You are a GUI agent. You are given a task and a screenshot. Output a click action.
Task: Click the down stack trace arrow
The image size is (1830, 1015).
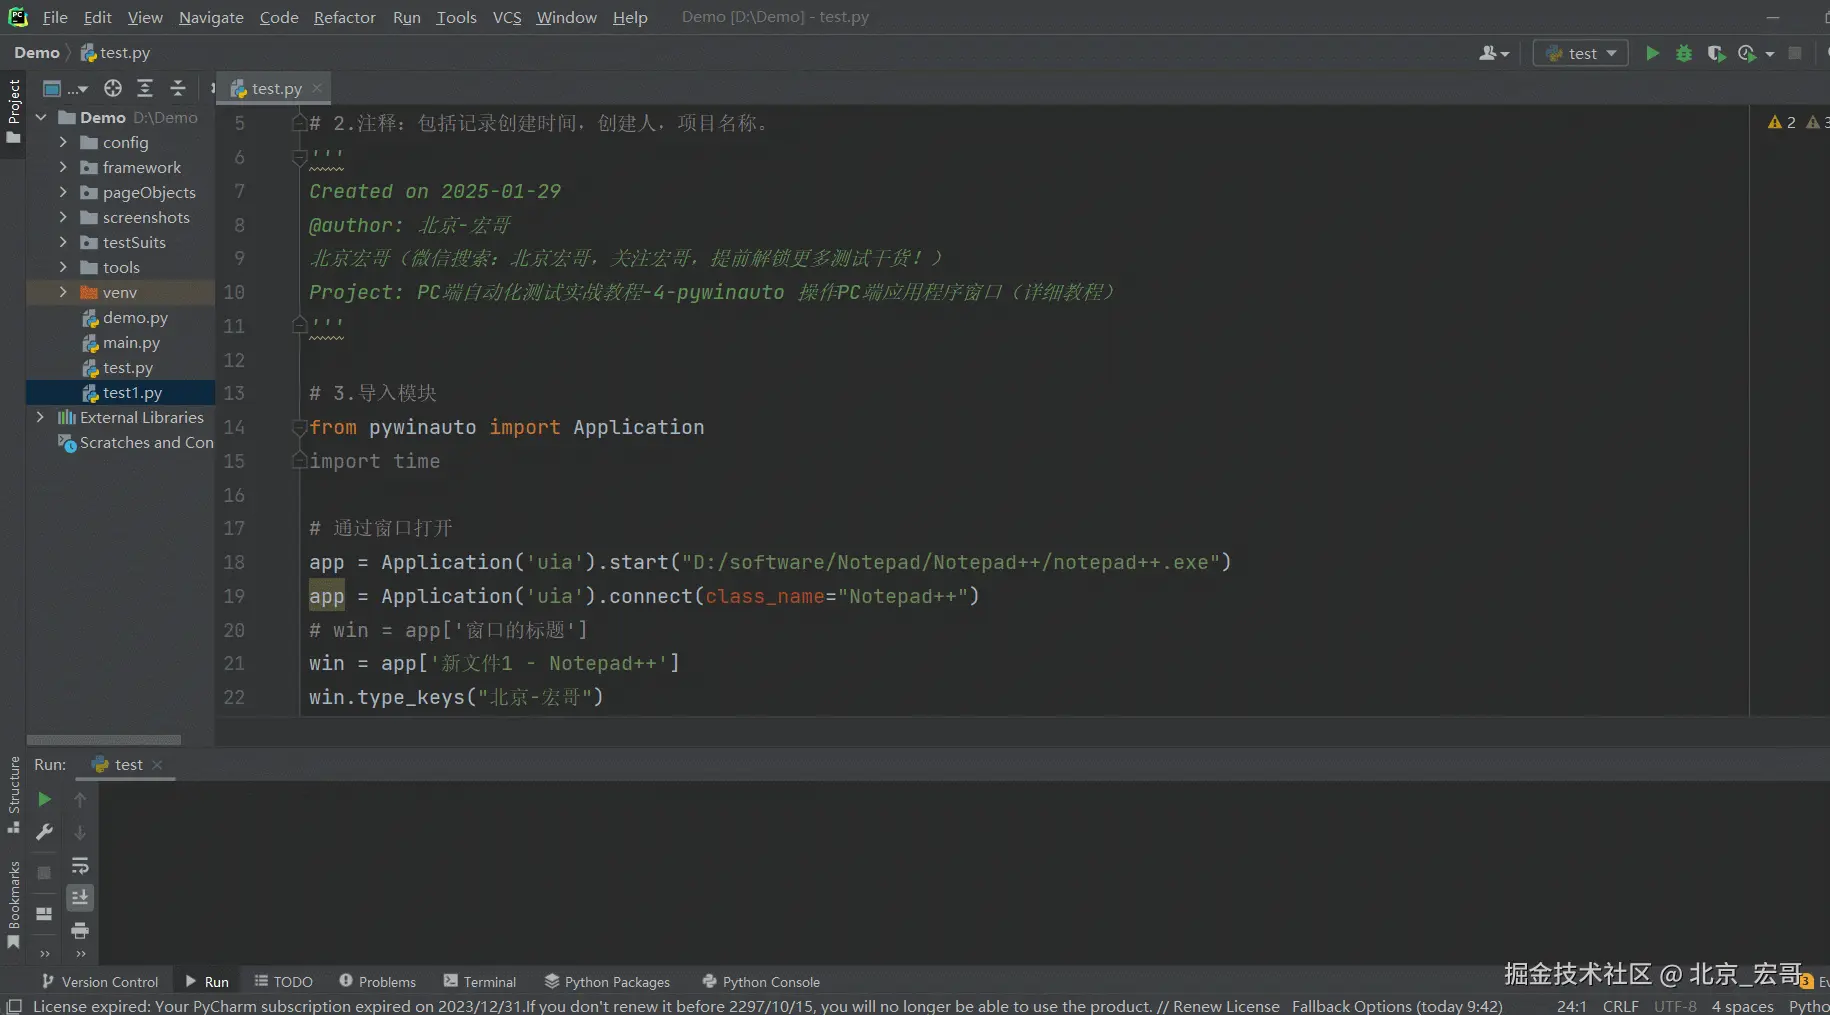pyautogui.click(x=80, y=832)
